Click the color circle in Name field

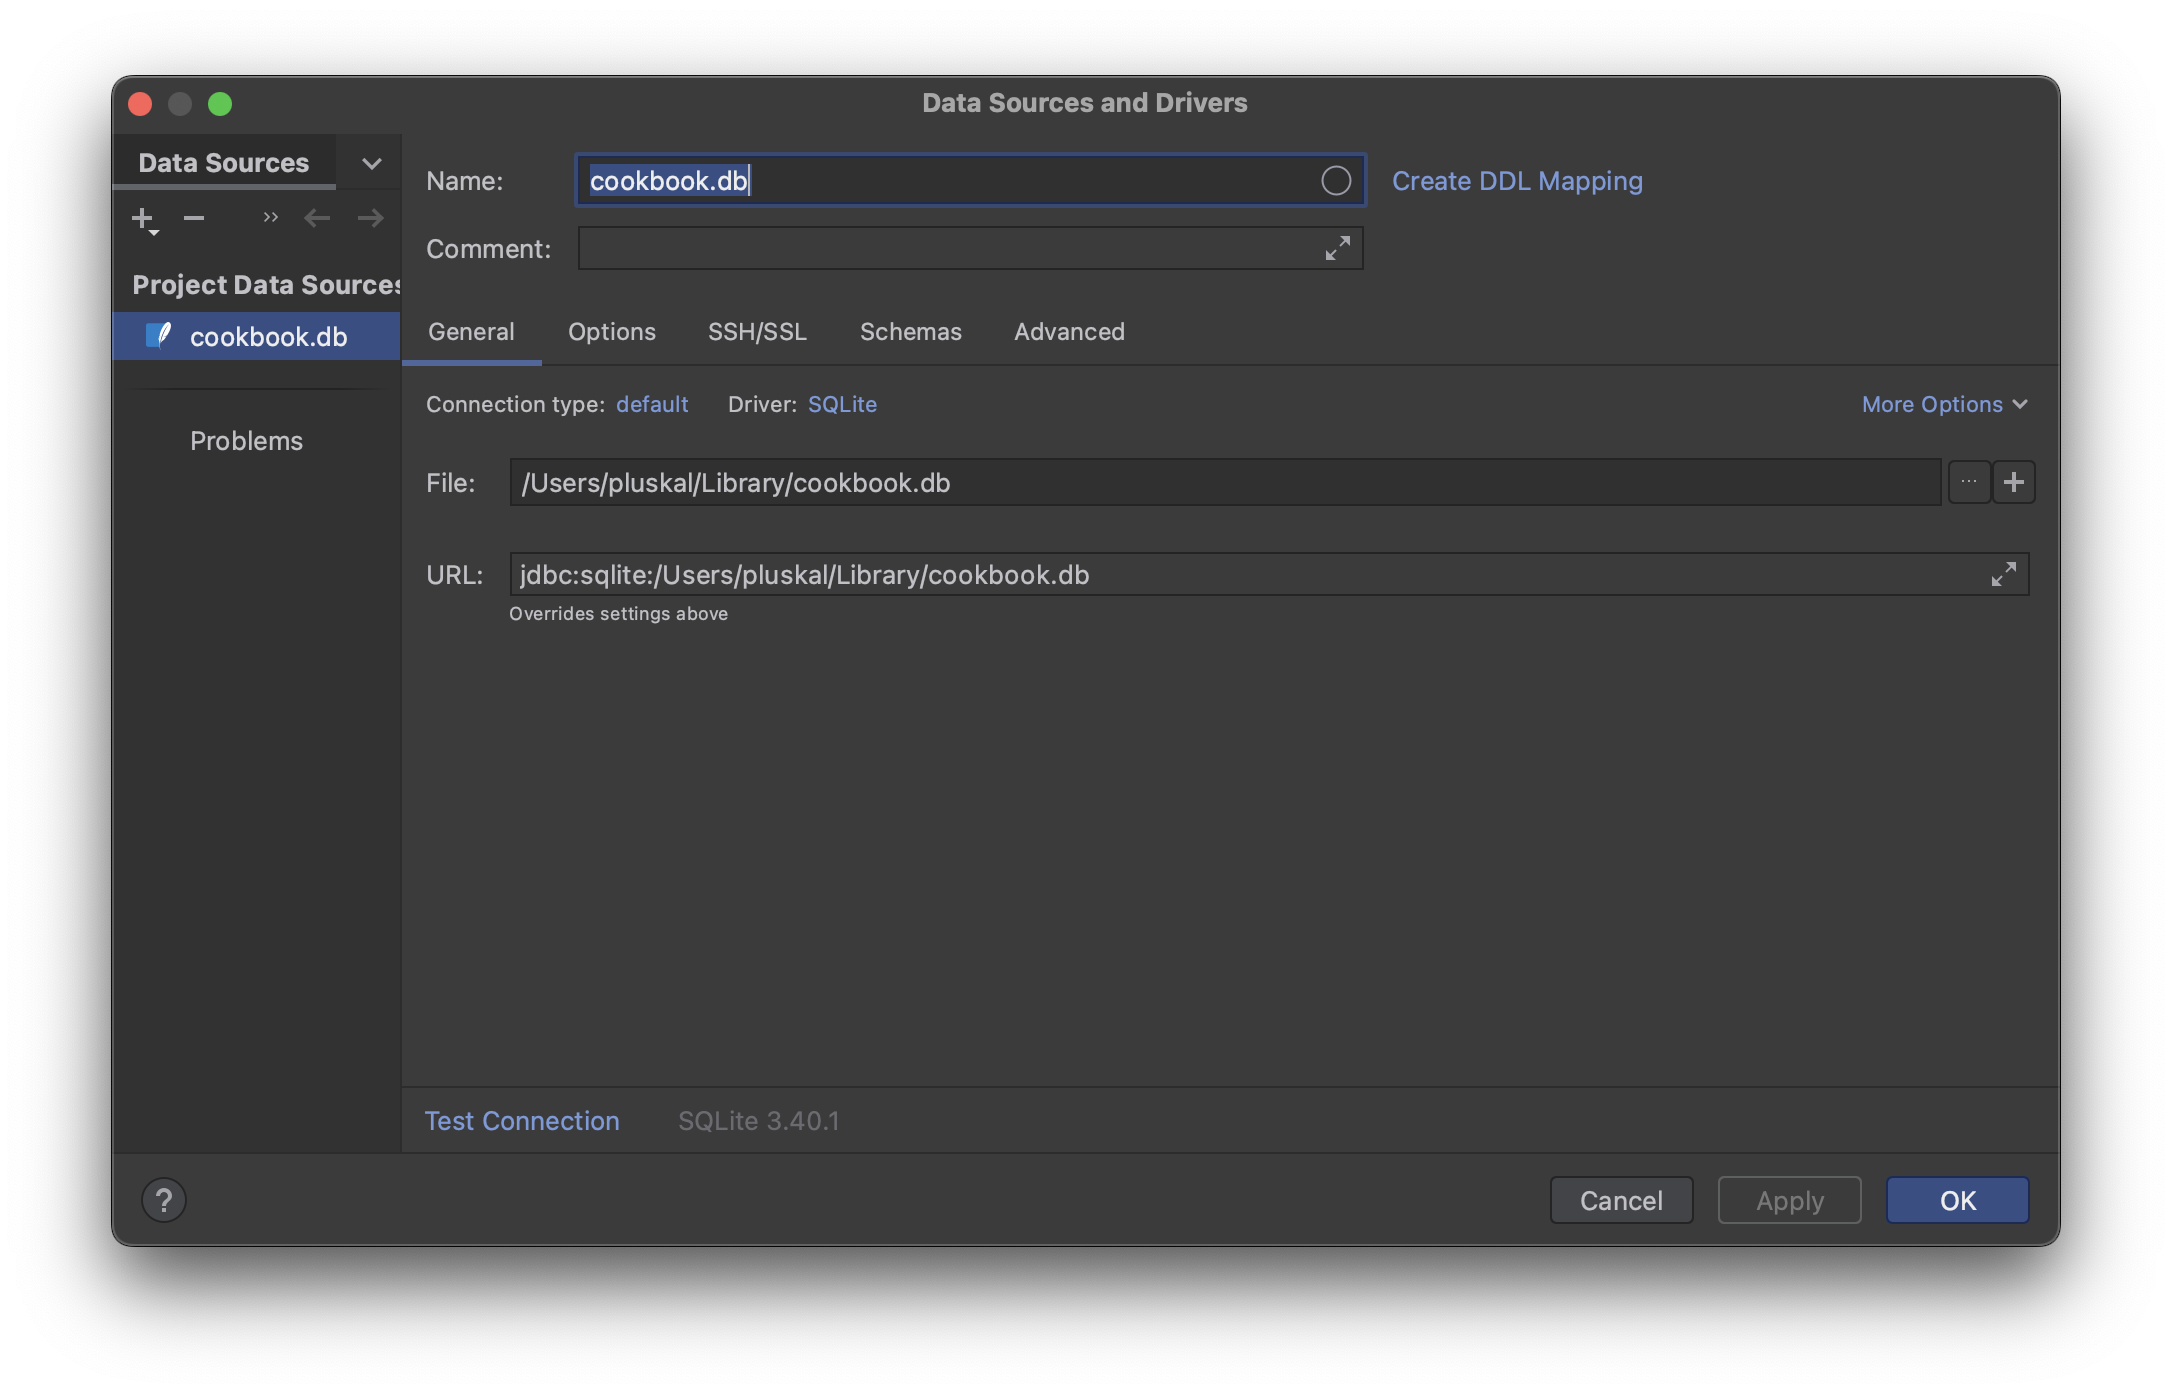[1336, 181]
